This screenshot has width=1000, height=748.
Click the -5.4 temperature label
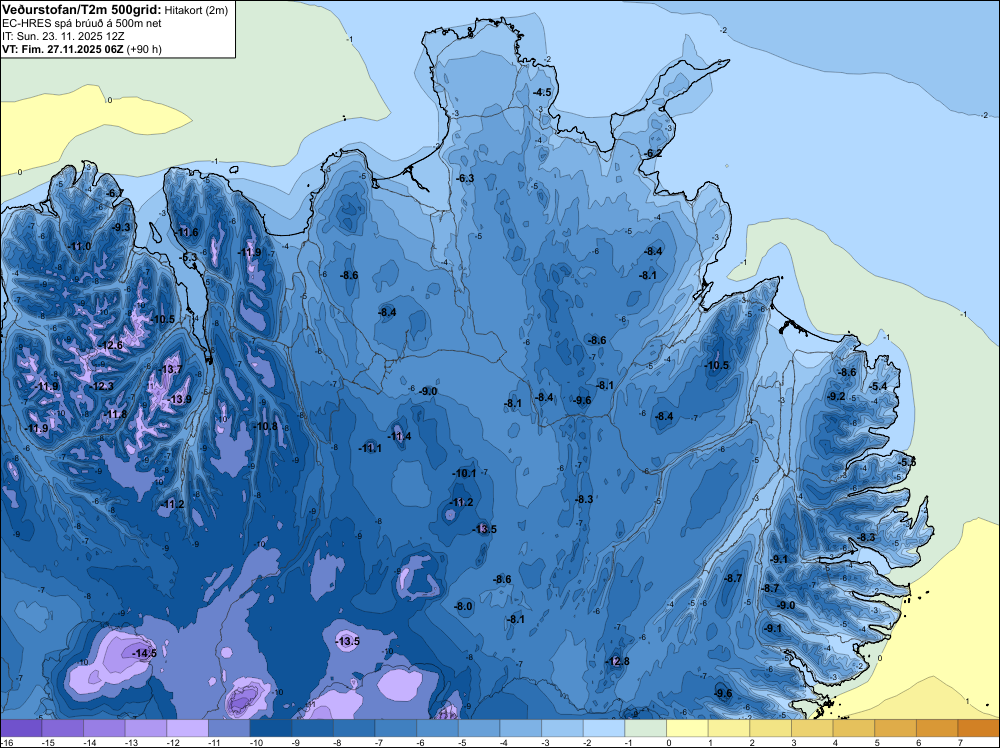tap(878, 386)
